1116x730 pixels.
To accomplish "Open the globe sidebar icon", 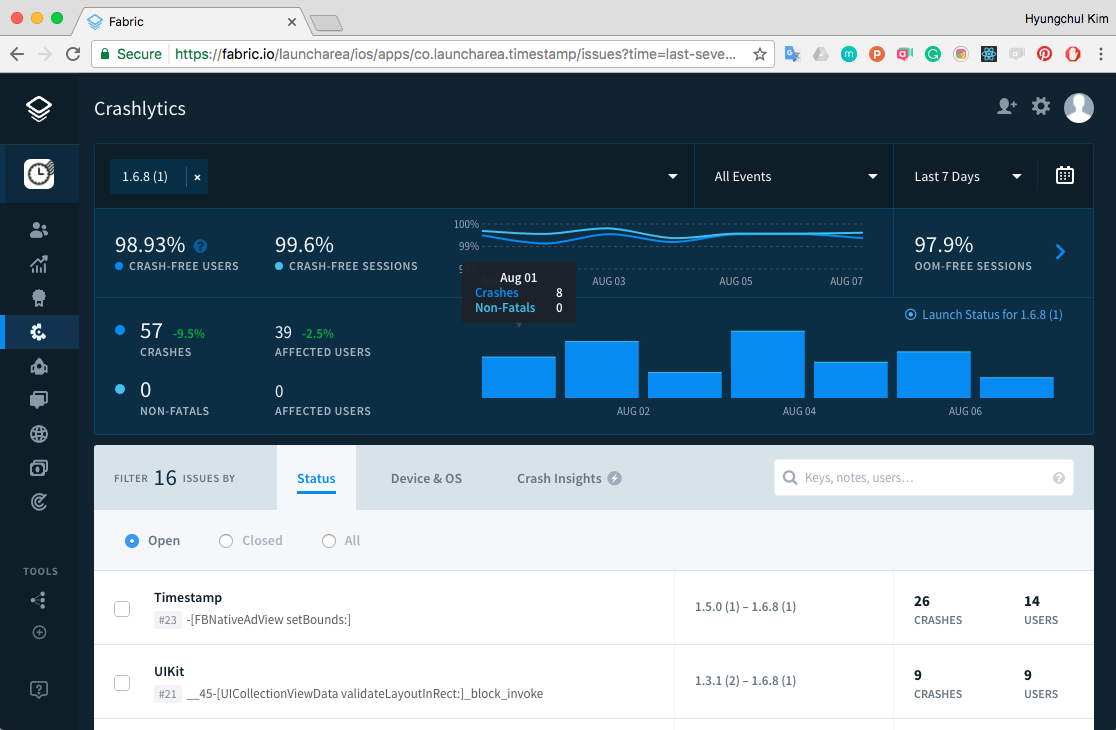I will [38, 434].
